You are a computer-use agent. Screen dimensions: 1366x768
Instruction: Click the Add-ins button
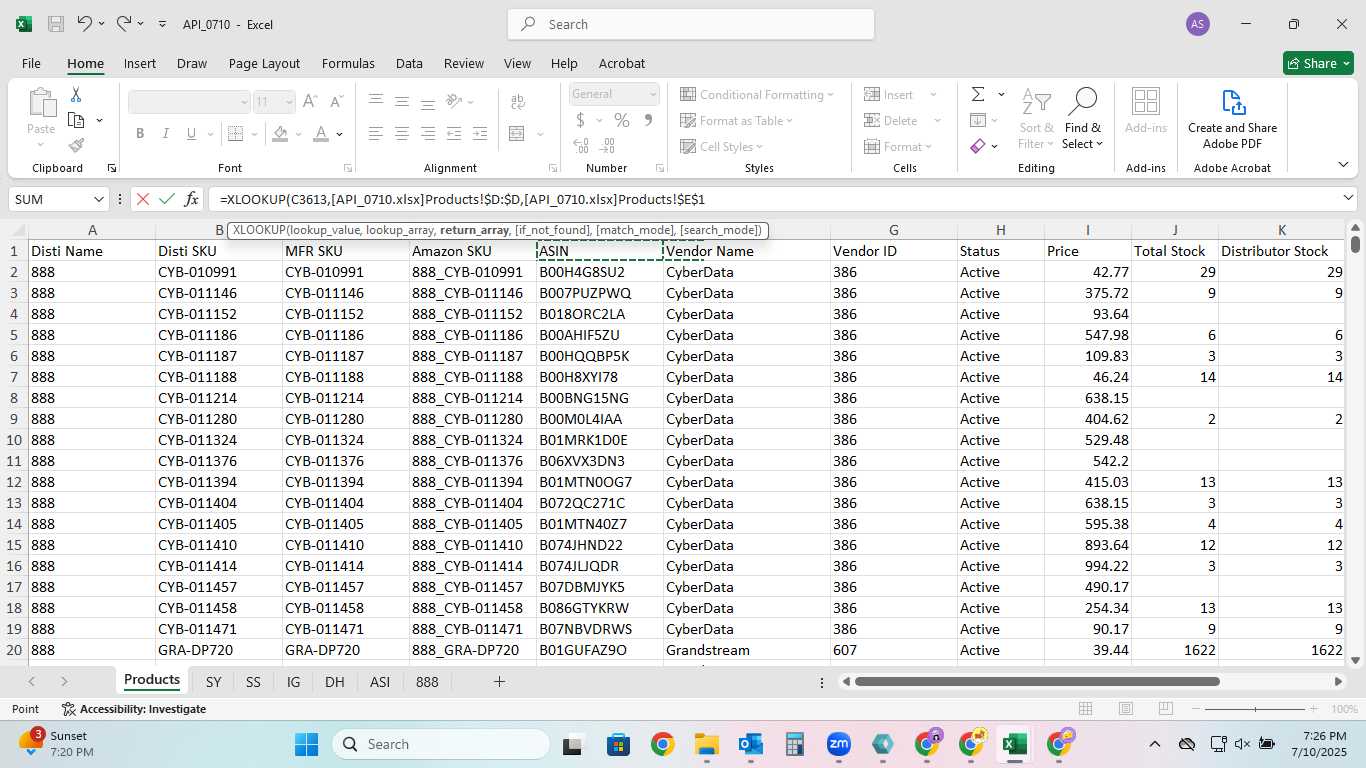click(1146, 110)
